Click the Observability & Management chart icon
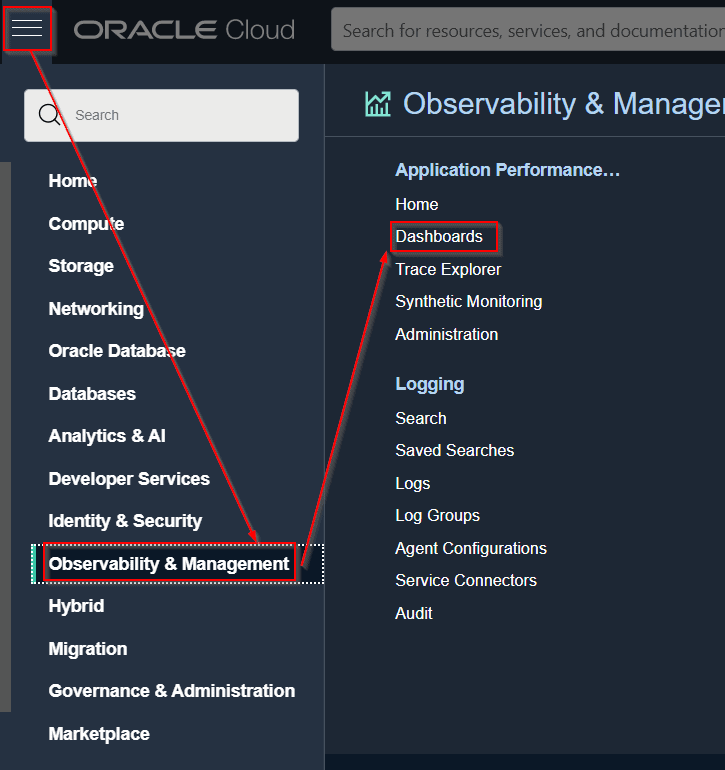The height and width of the screenshot is (770, 725). click(378, 104)
